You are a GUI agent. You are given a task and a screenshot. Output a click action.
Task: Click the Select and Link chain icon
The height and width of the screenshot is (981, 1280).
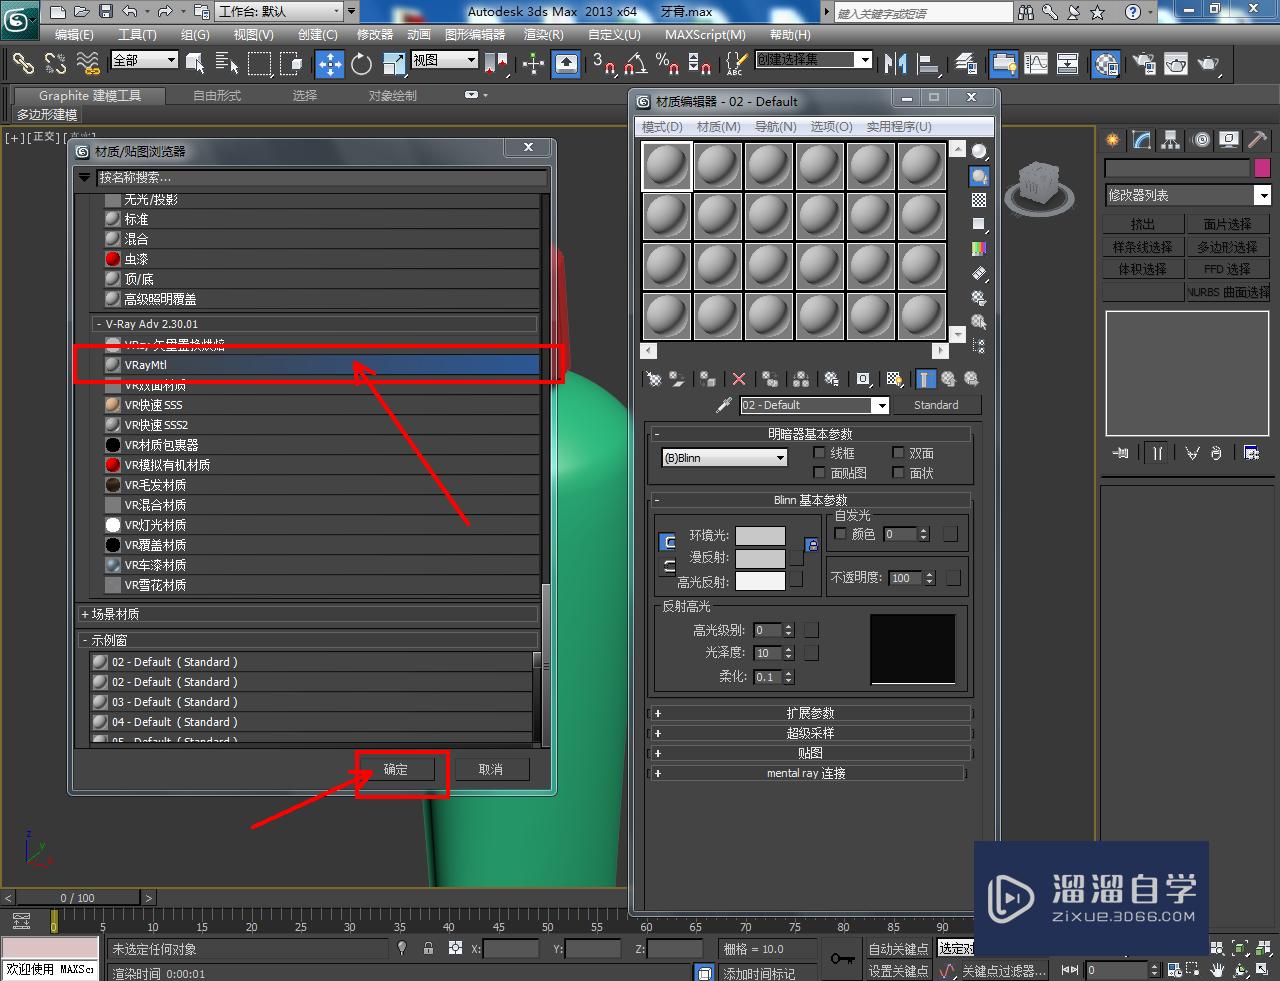[x=23, y=64]
